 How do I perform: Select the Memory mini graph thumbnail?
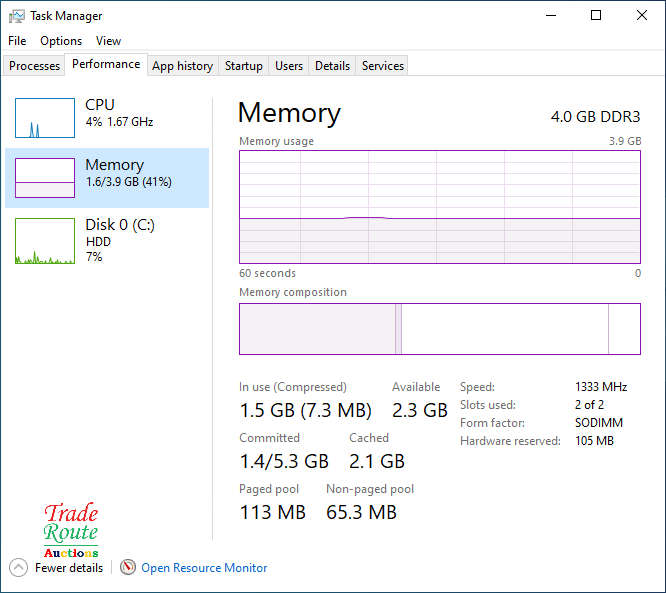(45, 178)
